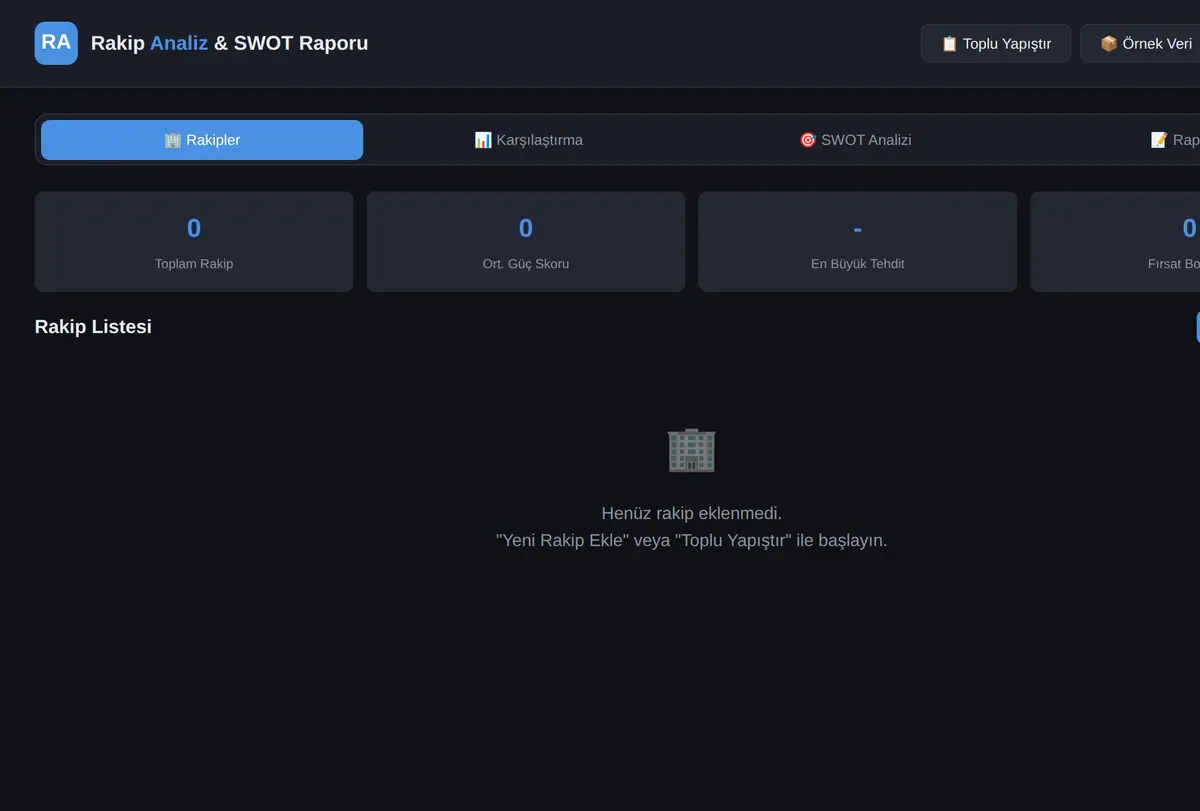Click the memo icon on the Rapor tab

1160,140
